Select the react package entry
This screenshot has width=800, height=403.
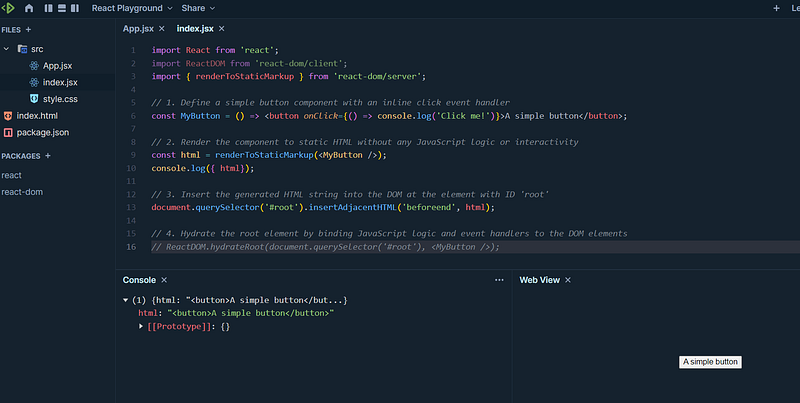point(11,175)
